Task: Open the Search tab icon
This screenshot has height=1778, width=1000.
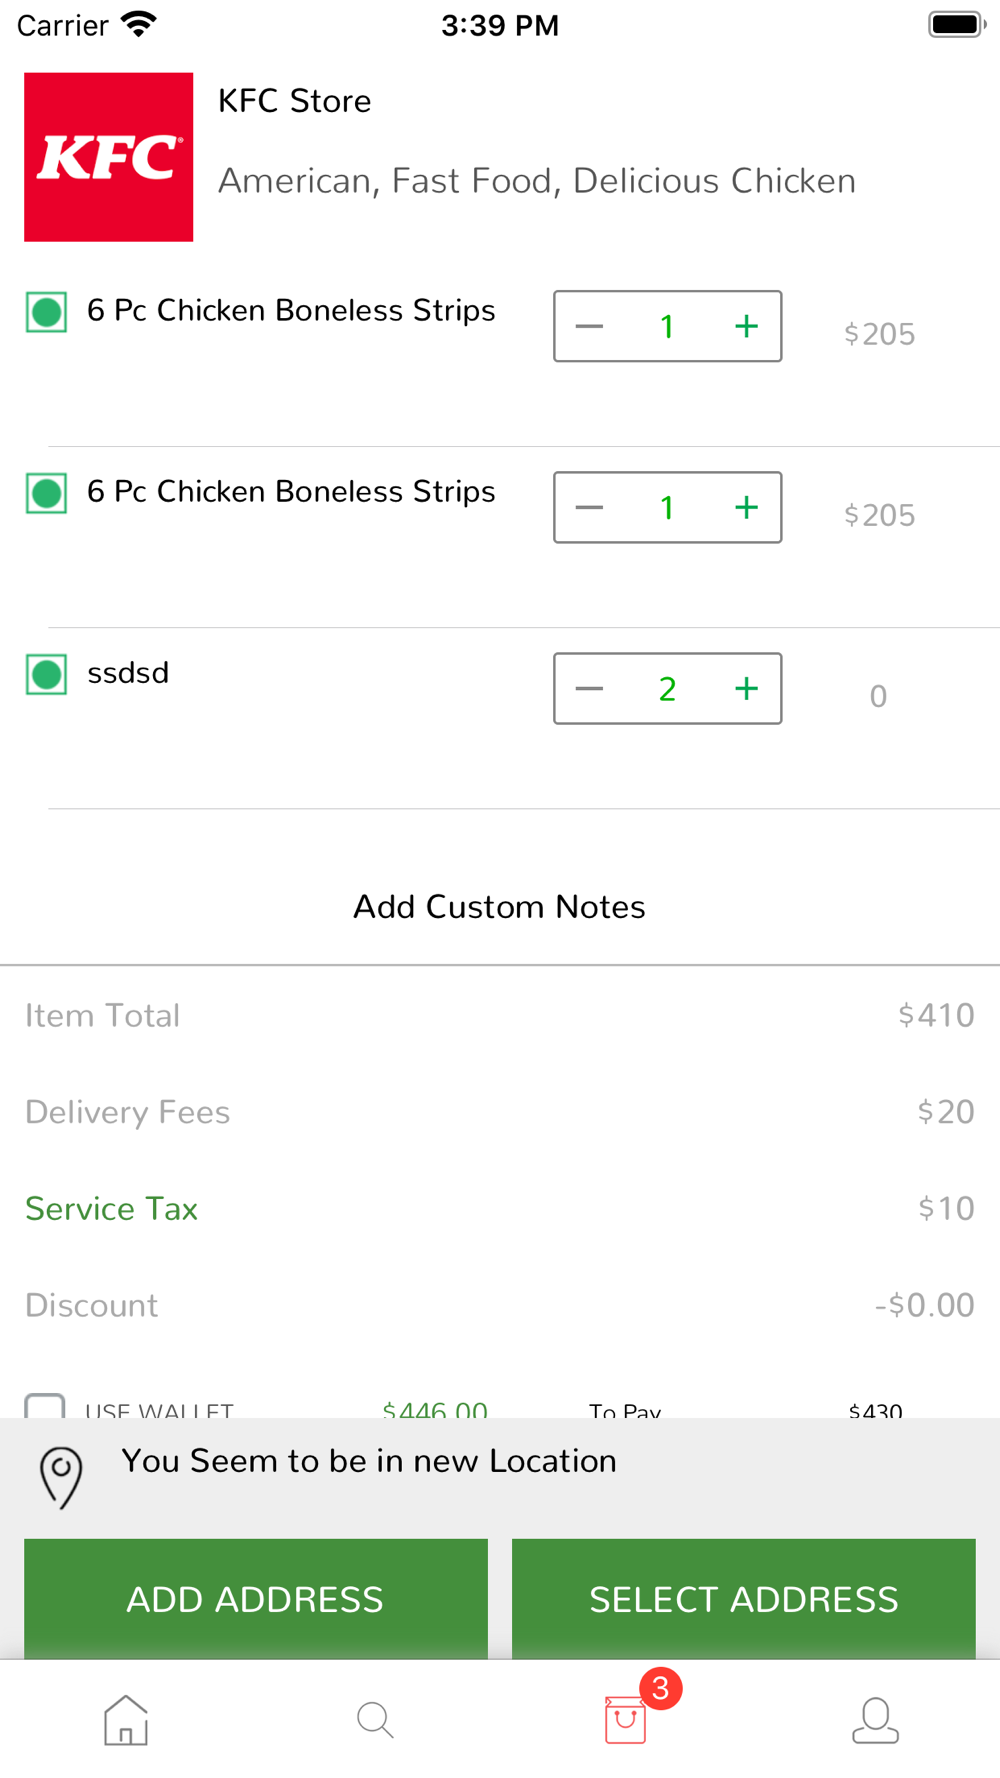Action: pos(375,1720)
